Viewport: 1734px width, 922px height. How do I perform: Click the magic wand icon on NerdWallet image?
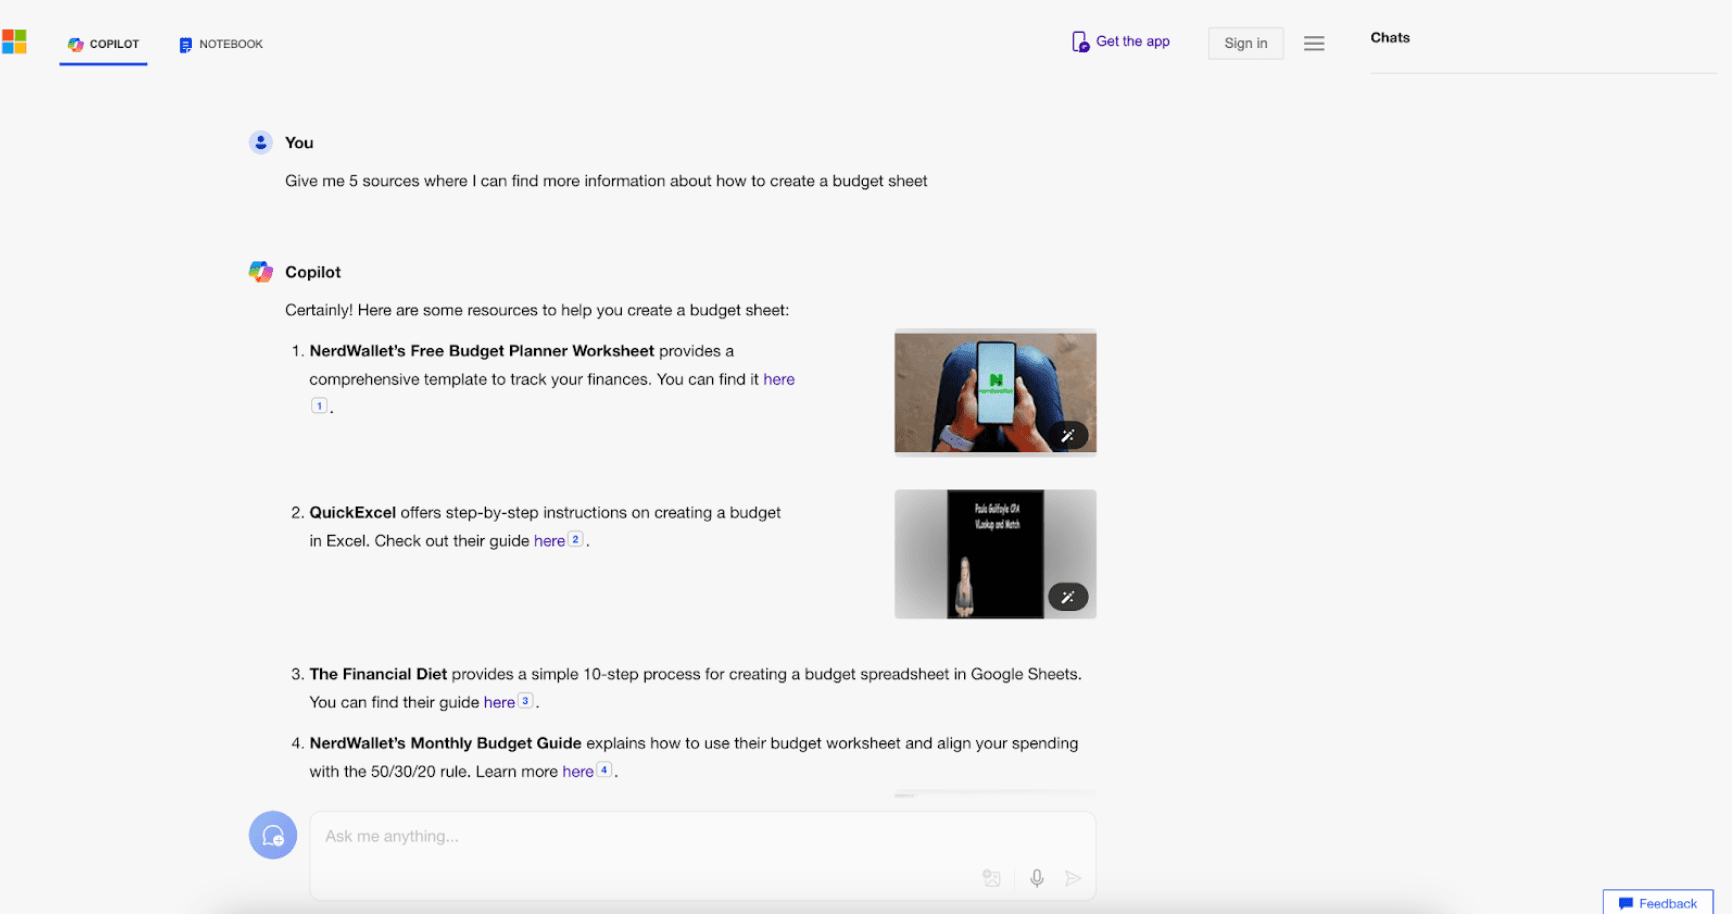1068,435
